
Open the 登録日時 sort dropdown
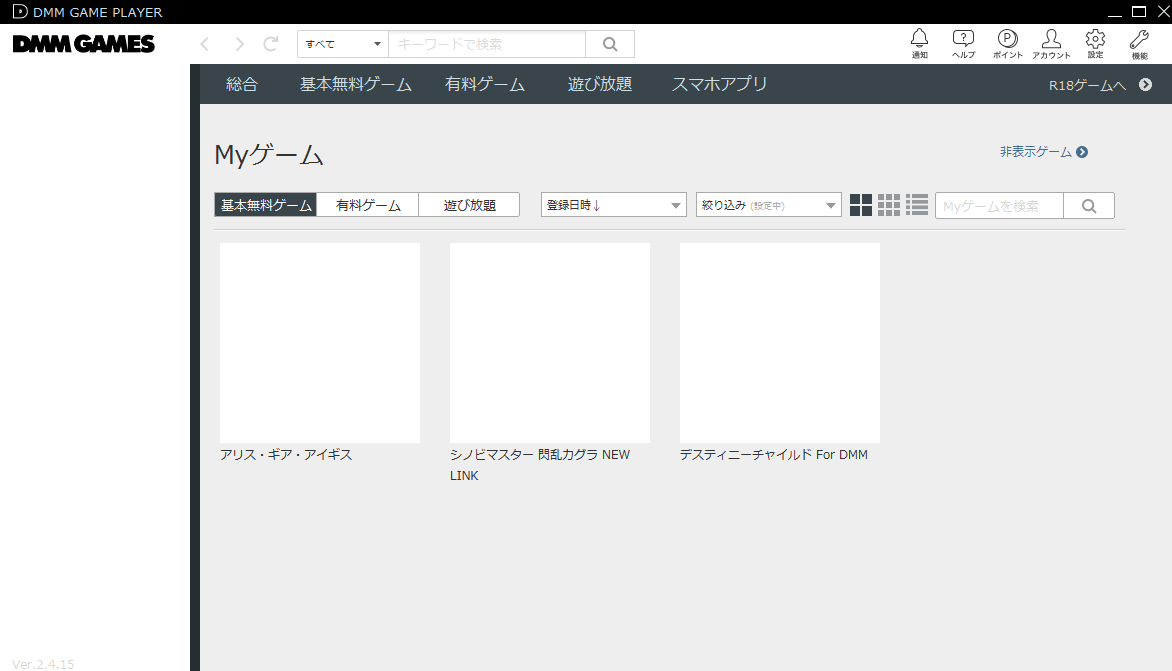click(614, 205)
